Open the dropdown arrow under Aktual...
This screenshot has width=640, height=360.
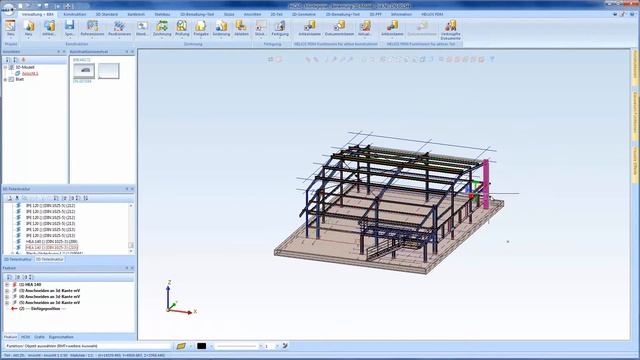(x=364, y=38)
